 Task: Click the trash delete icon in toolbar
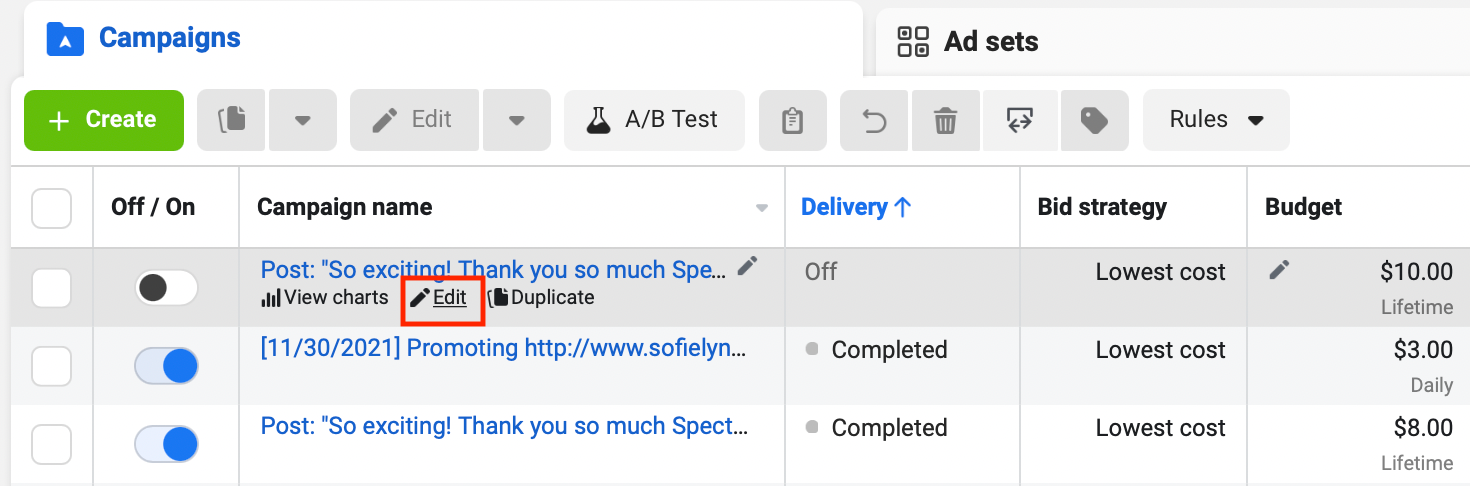point(945,121)
